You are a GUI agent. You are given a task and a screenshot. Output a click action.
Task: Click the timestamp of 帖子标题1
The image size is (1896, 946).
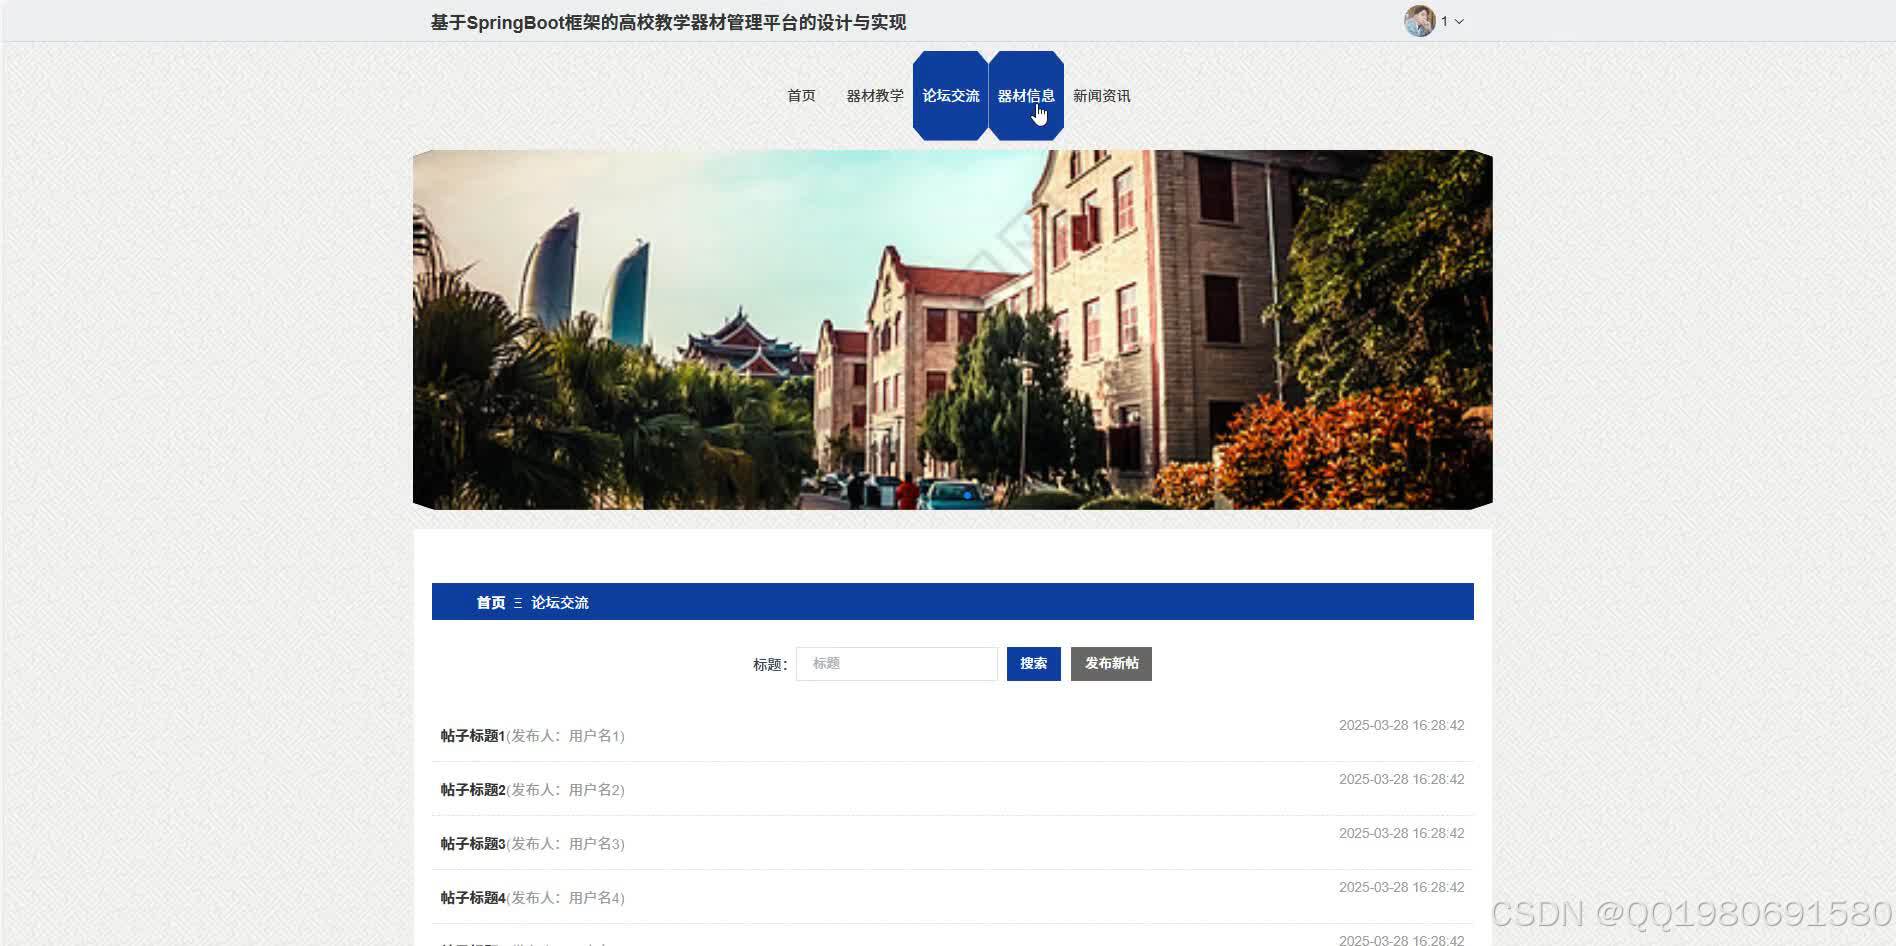coord(1401,725)
